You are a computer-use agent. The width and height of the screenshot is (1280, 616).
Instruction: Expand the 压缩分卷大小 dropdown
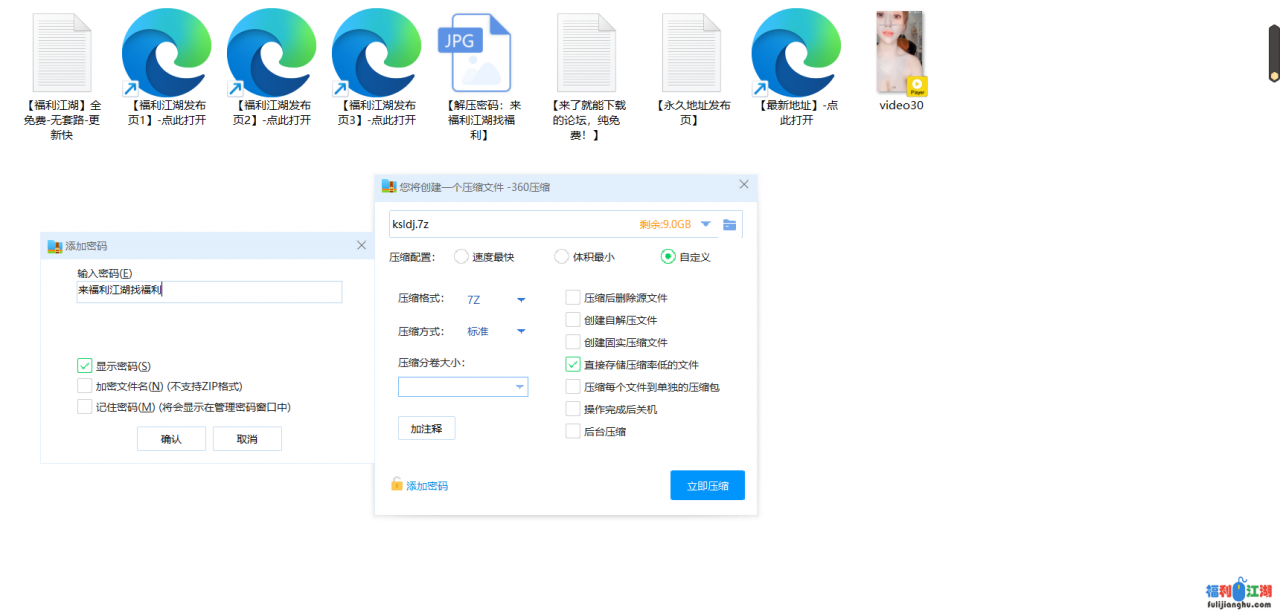tap(518, 386)
